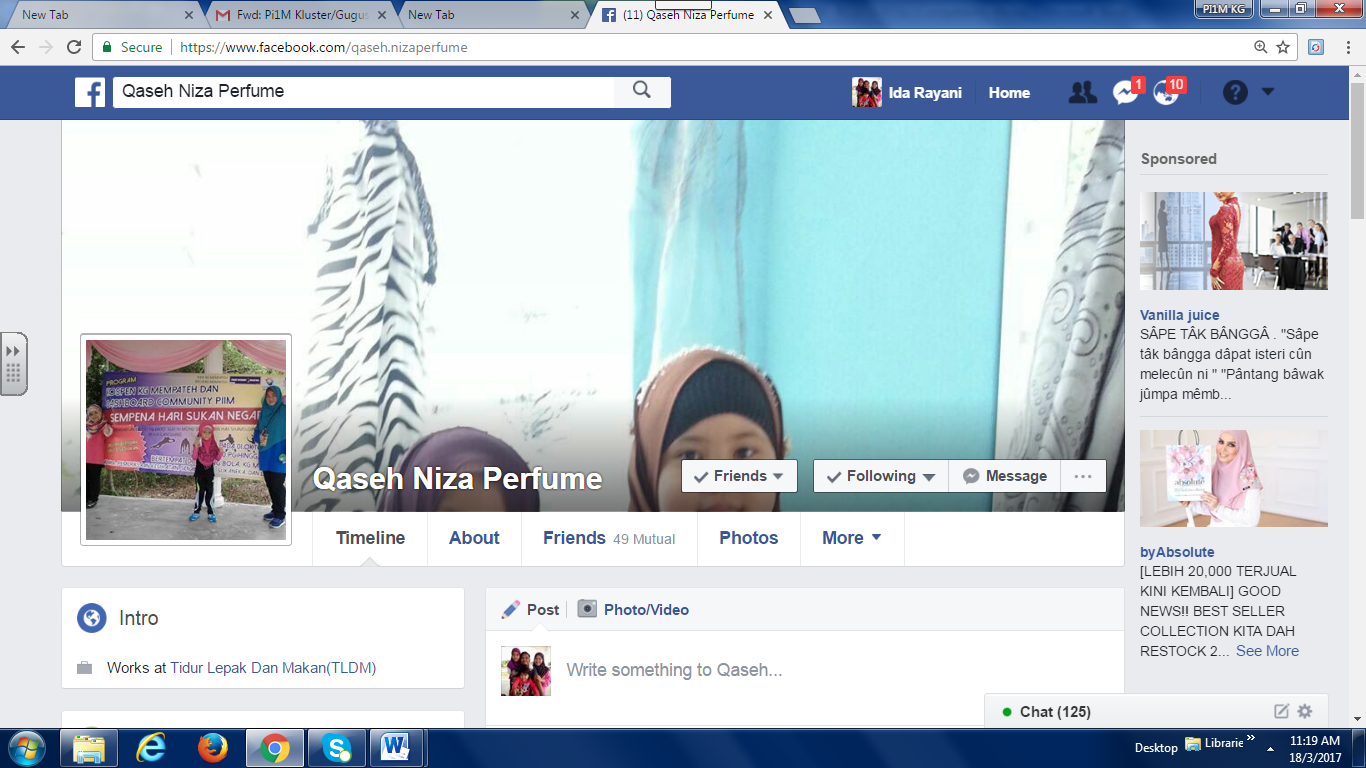Image resolution: width=1366 pixels, height=768 pixels.
Task: Open the help question mark icon
Action: [1235, 92]
